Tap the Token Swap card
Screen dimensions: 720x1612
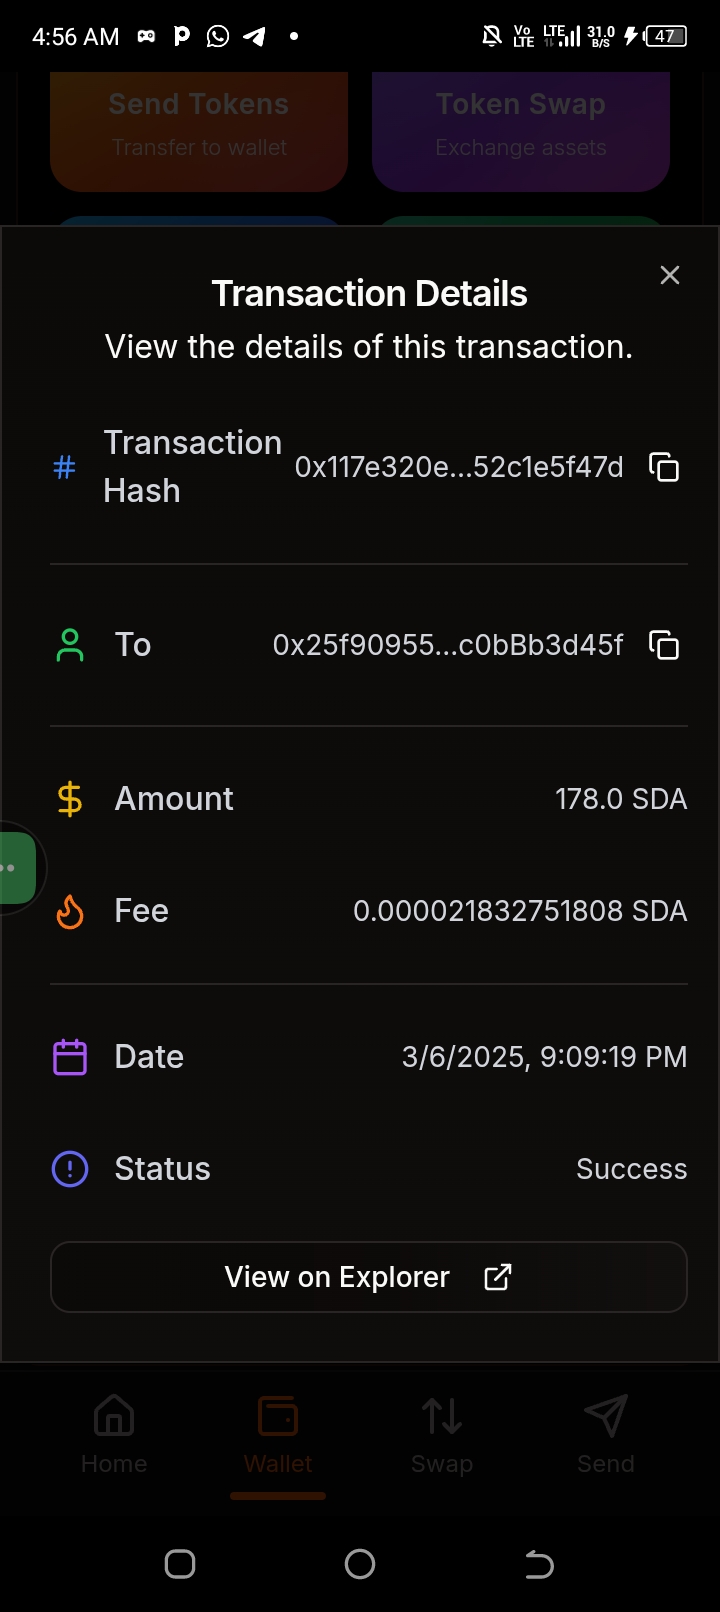521,127
